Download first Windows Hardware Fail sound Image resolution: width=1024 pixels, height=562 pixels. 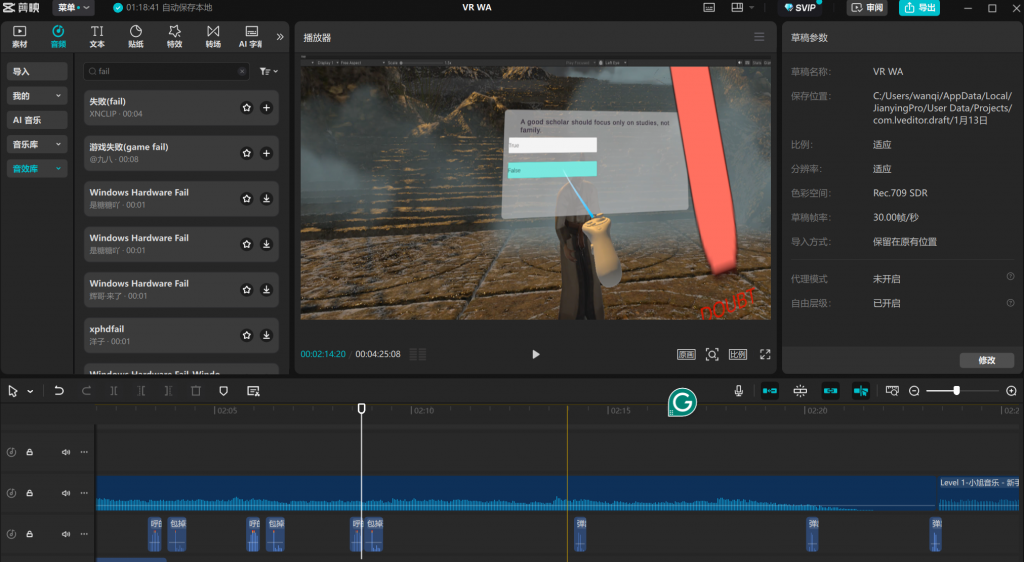[x=266, y=198]
